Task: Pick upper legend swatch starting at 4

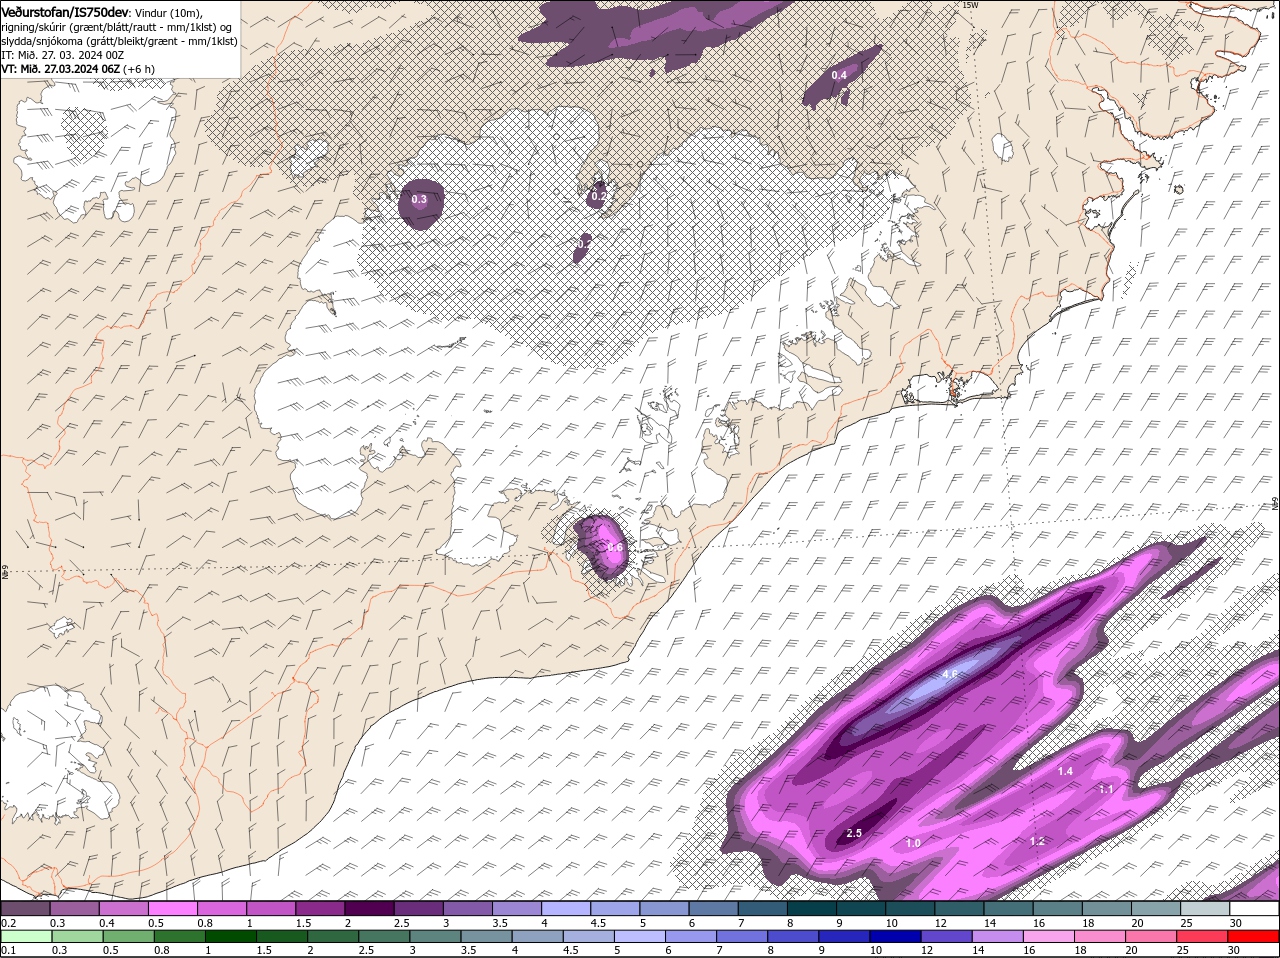Action: tap(565, 909)
